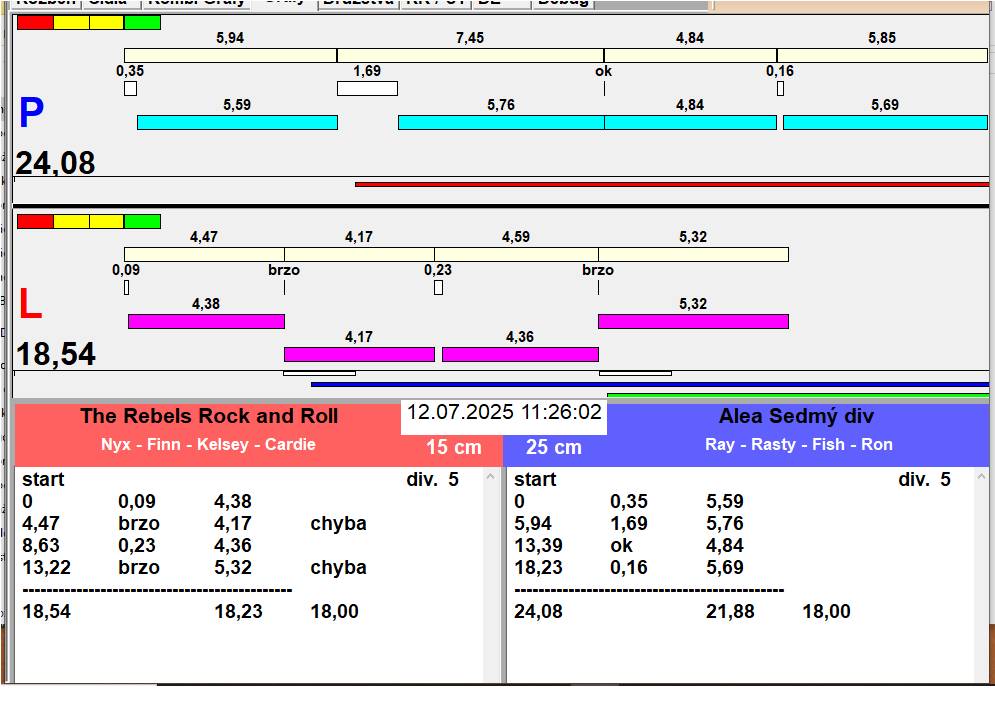Click the second yellow light in the L lane
The image size is (995, 701).
[x=107, y=221]
